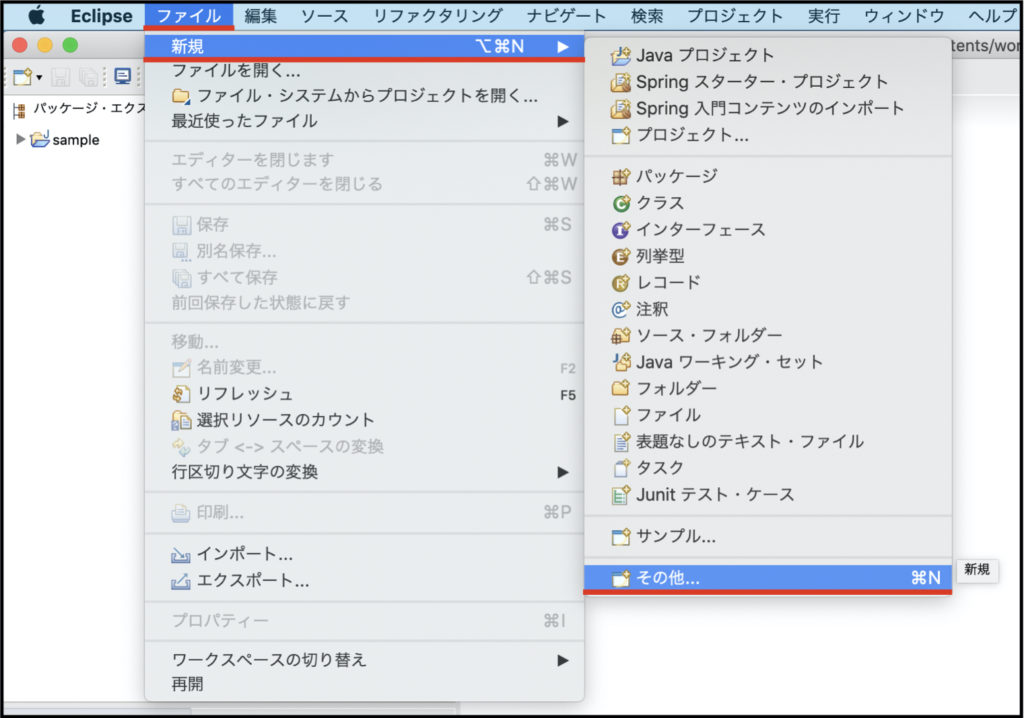Image resolution: width=1024 pixels, height=718 pixels.
Task: Click the Junit テスト・ケース icon
Action: pyautogui.click(x=620, y=495)
